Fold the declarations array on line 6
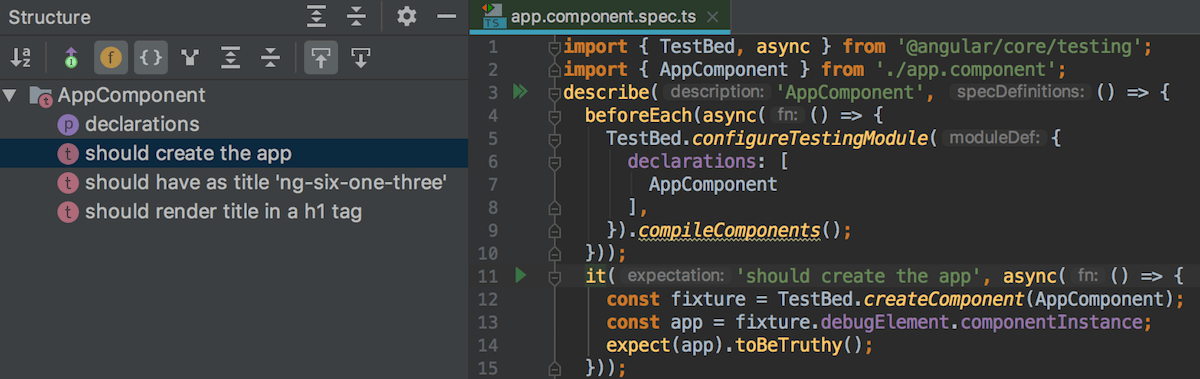 tap(554, 161)
